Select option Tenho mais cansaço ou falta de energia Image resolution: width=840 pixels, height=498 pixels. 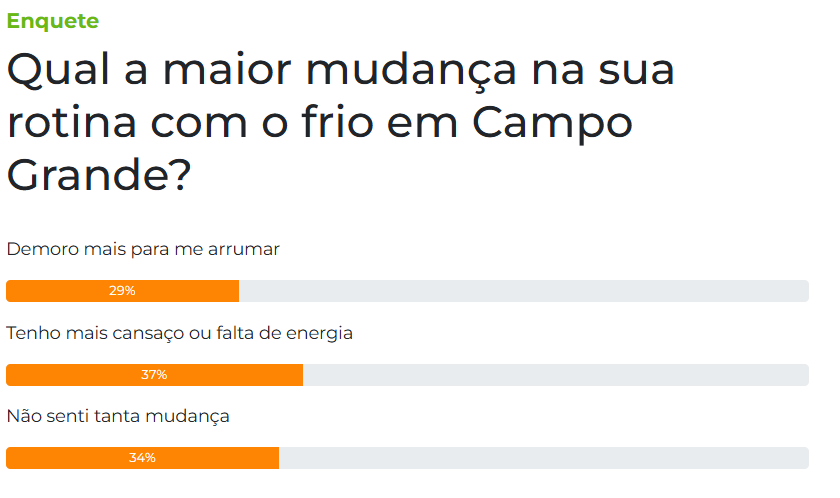(x=179, y=333)
